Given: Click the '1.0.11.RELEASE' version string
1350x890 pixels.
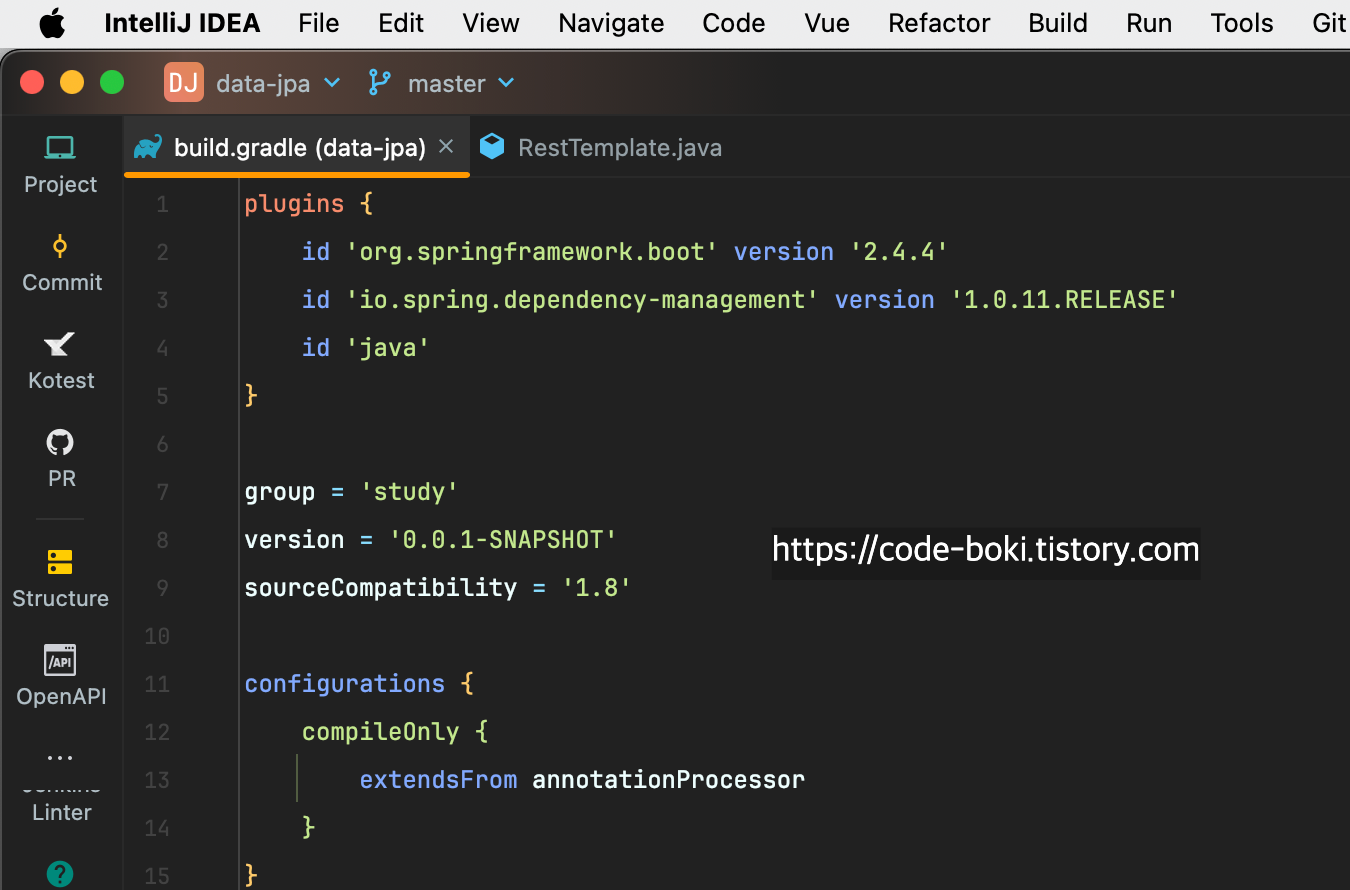Looking at the screenshot, I should (x=1064, y=300).
